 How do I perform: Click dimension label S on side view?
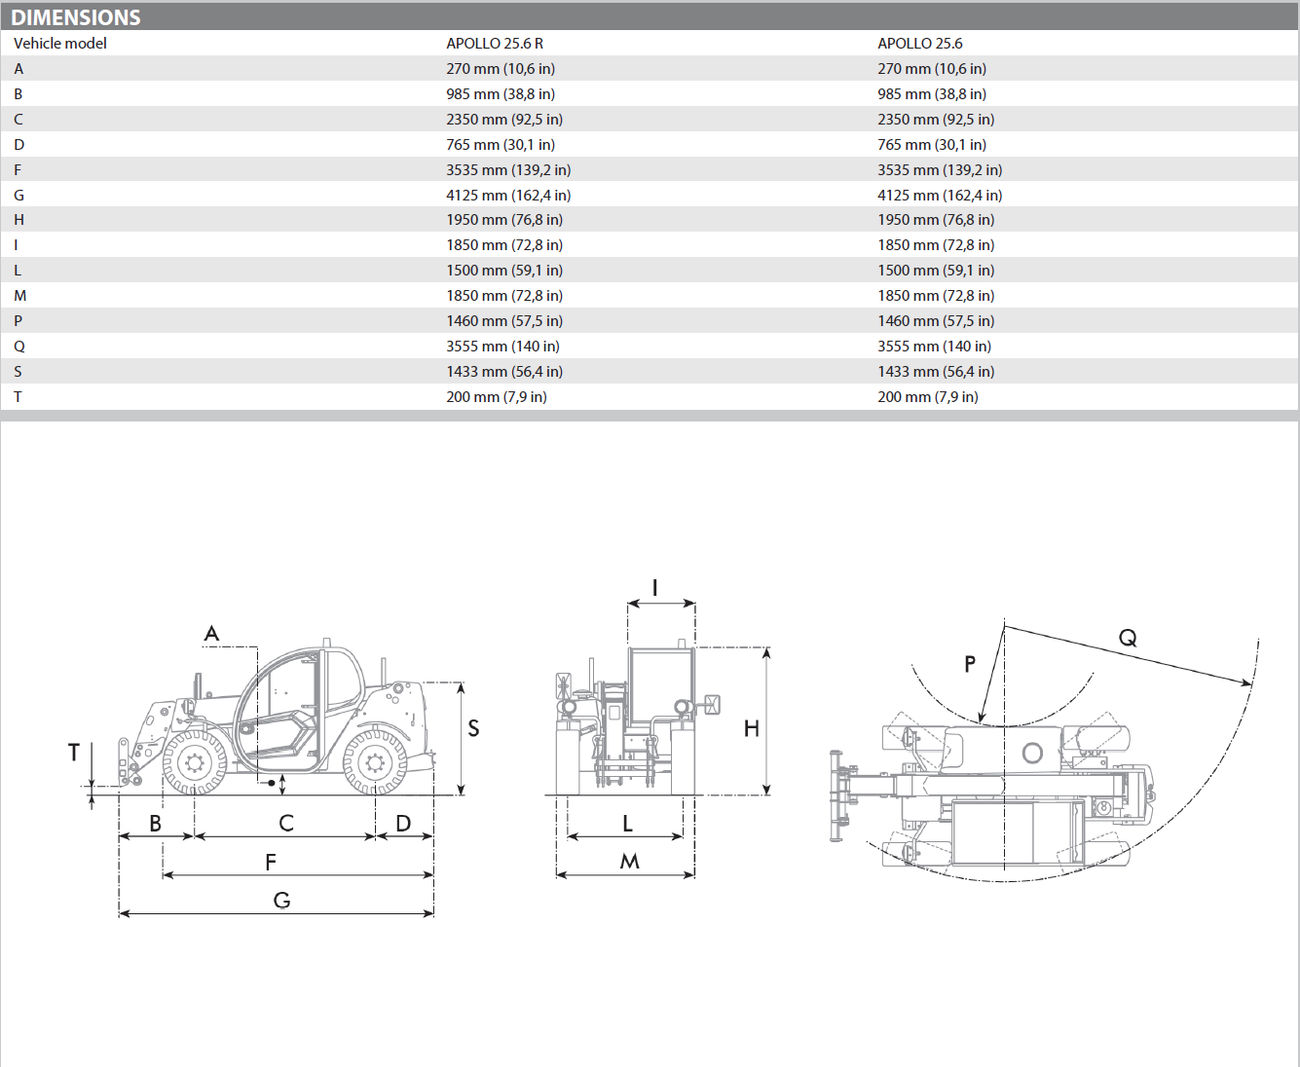coord(473,729)
